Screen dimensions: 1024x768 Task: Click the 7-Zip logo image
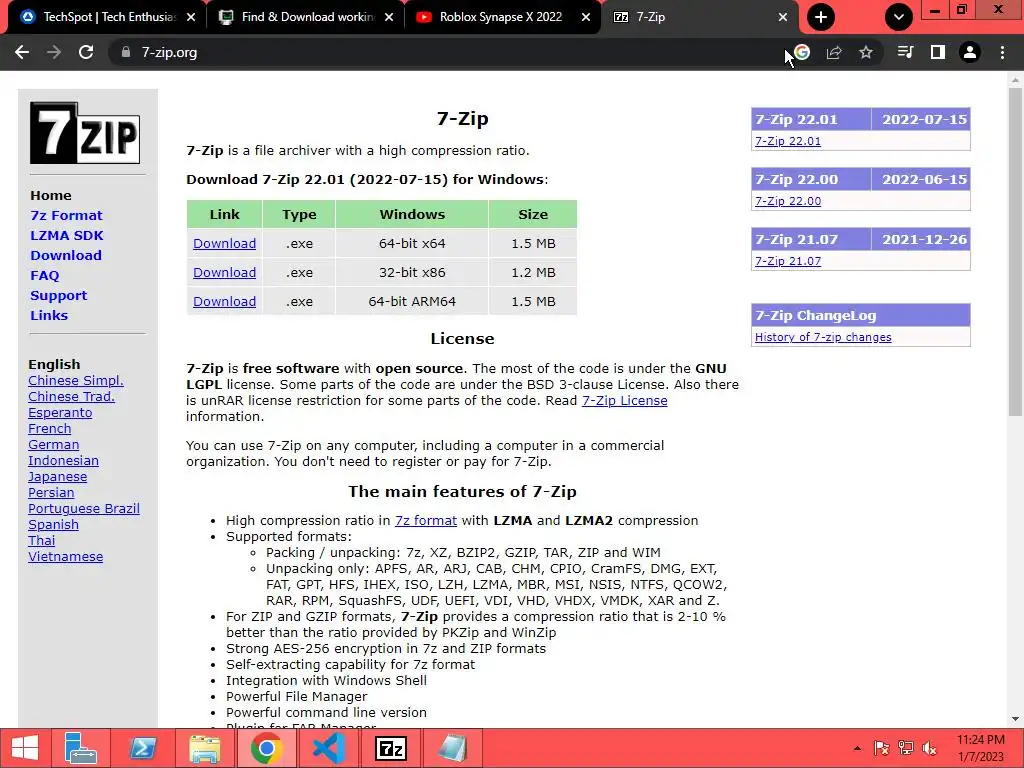85,133
